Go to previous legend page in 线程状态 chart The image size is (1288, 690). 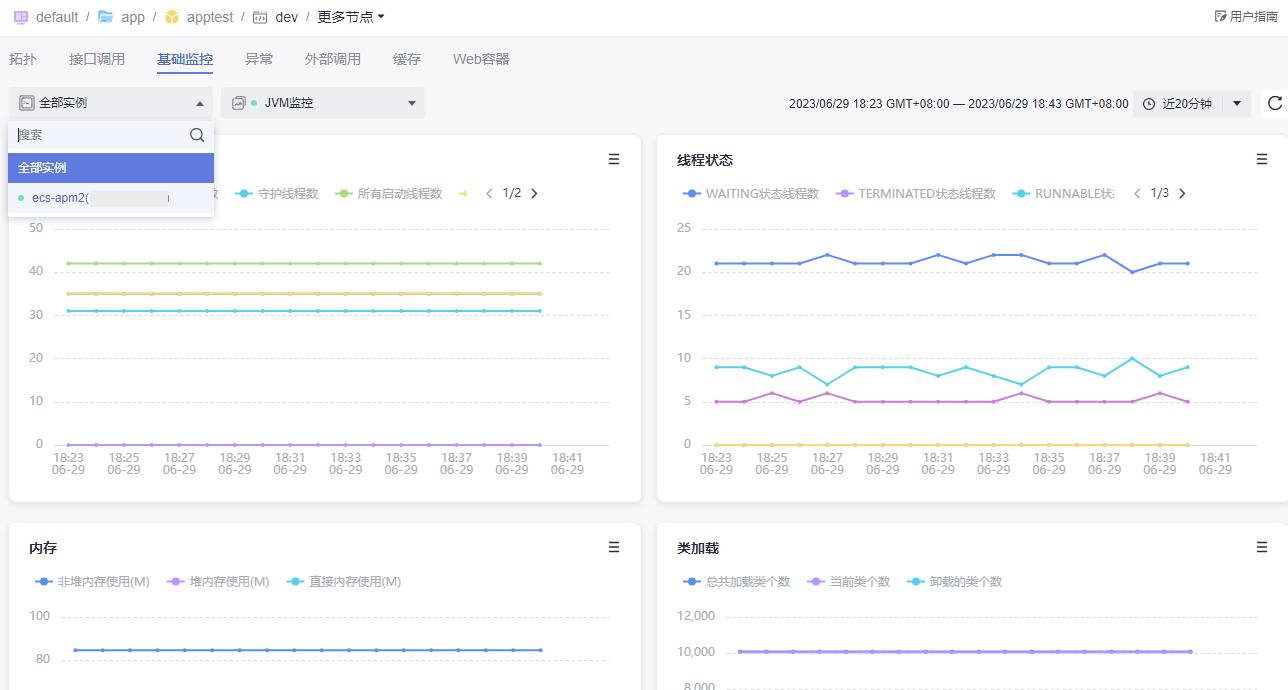click(1137, 193)
